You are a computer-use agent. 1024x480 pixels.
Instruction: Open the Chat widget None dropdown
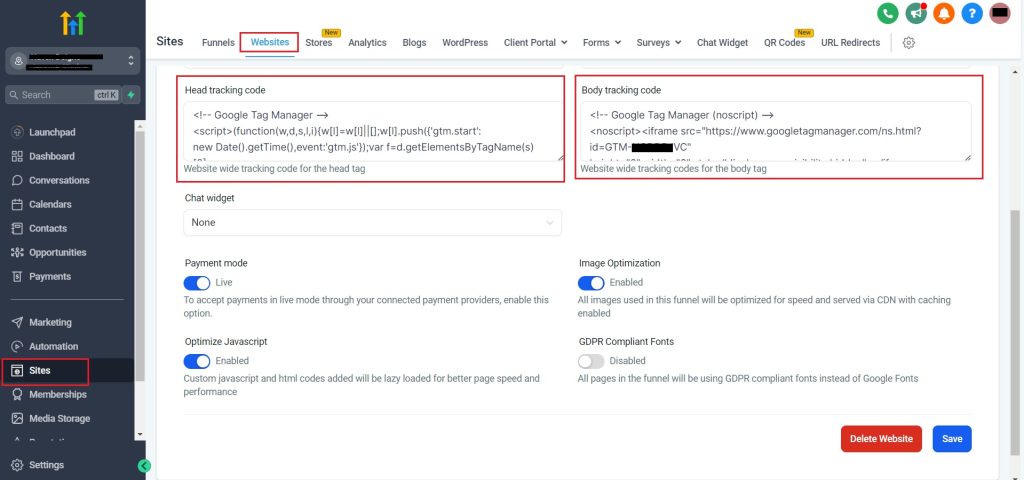372,223
